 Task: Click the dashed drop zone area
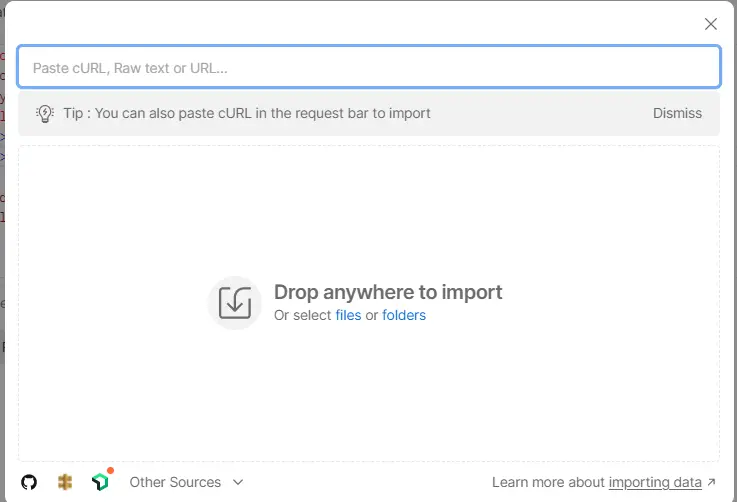[x=368, y=400]
